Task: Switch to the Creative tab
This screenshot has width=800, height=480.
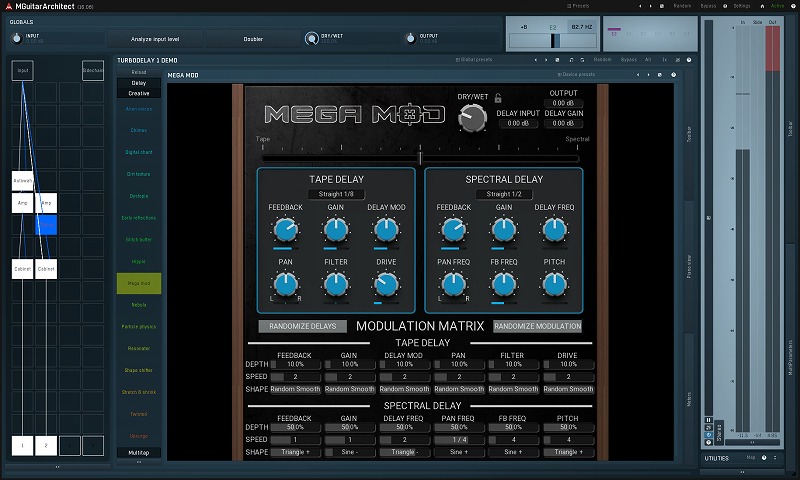Action: click(138, 93)
